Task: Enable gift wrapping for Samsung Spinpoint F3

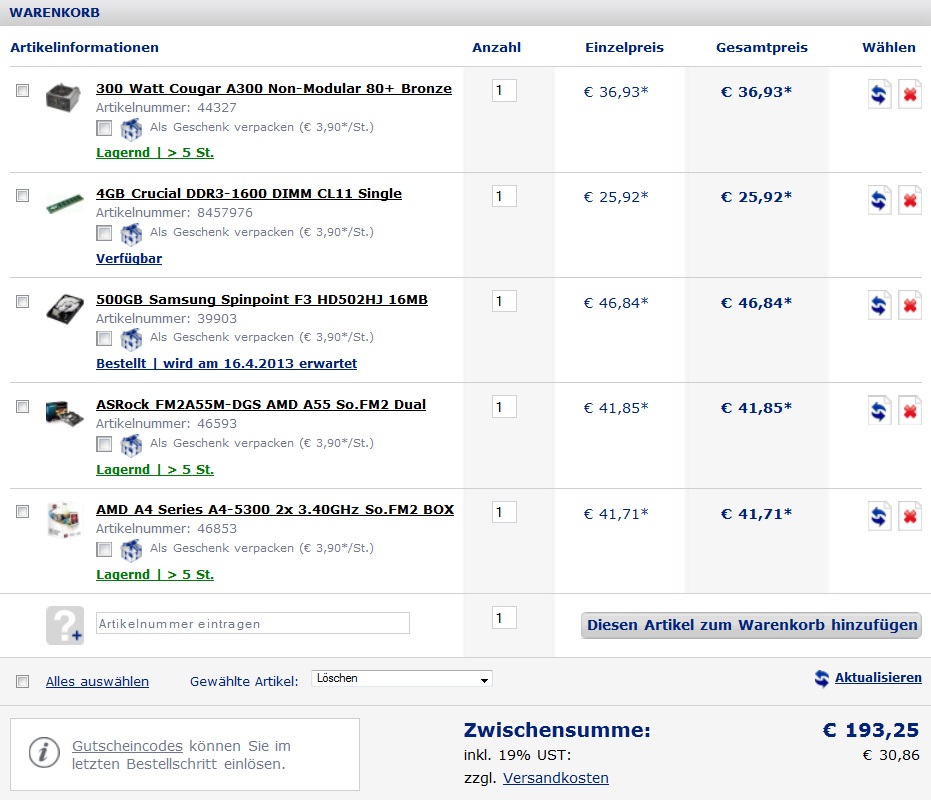Action: coord(104,338)
